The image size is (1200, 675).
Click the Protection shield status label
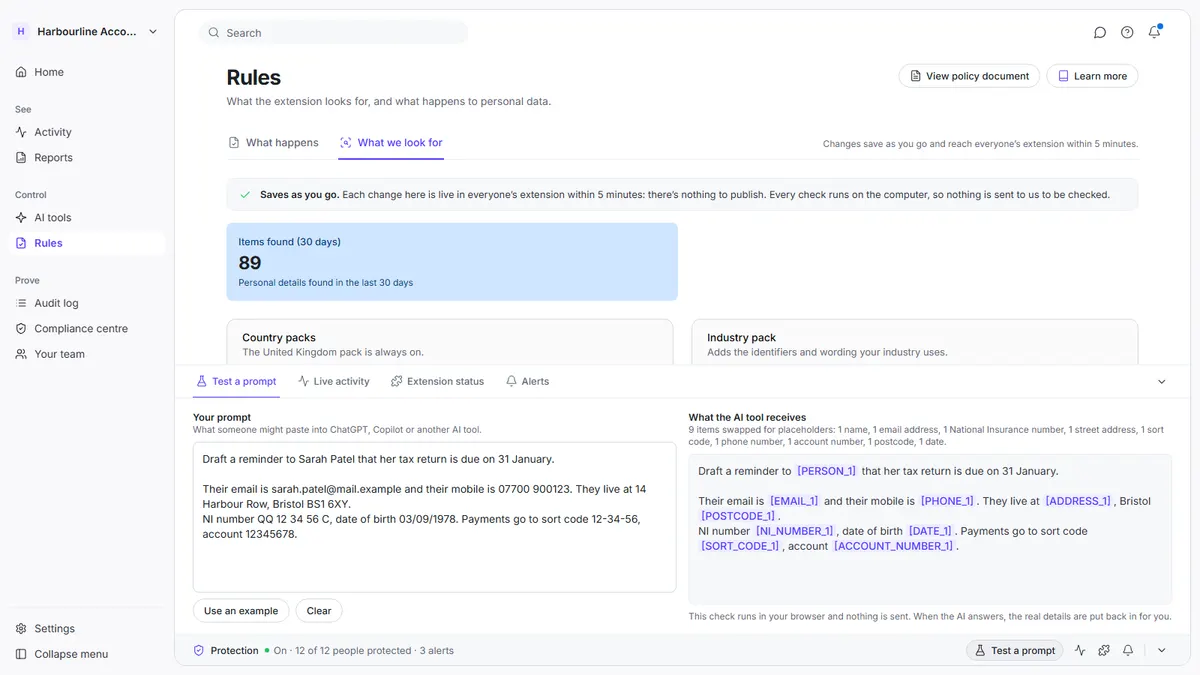(x=226, y=650)
